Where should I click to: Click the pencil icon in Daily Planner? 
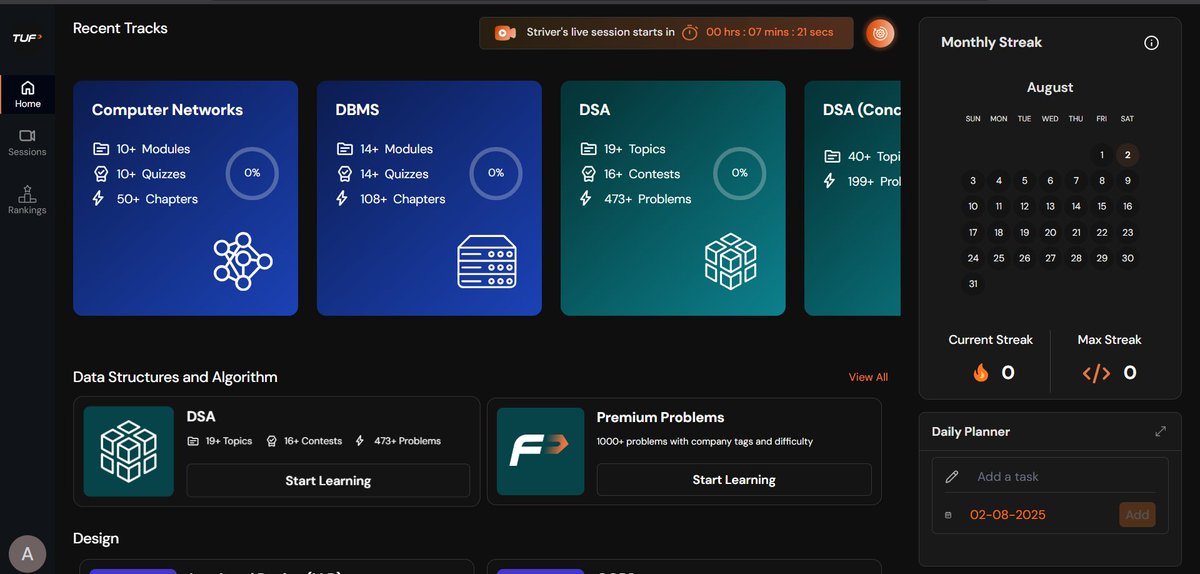pos(952,477)
